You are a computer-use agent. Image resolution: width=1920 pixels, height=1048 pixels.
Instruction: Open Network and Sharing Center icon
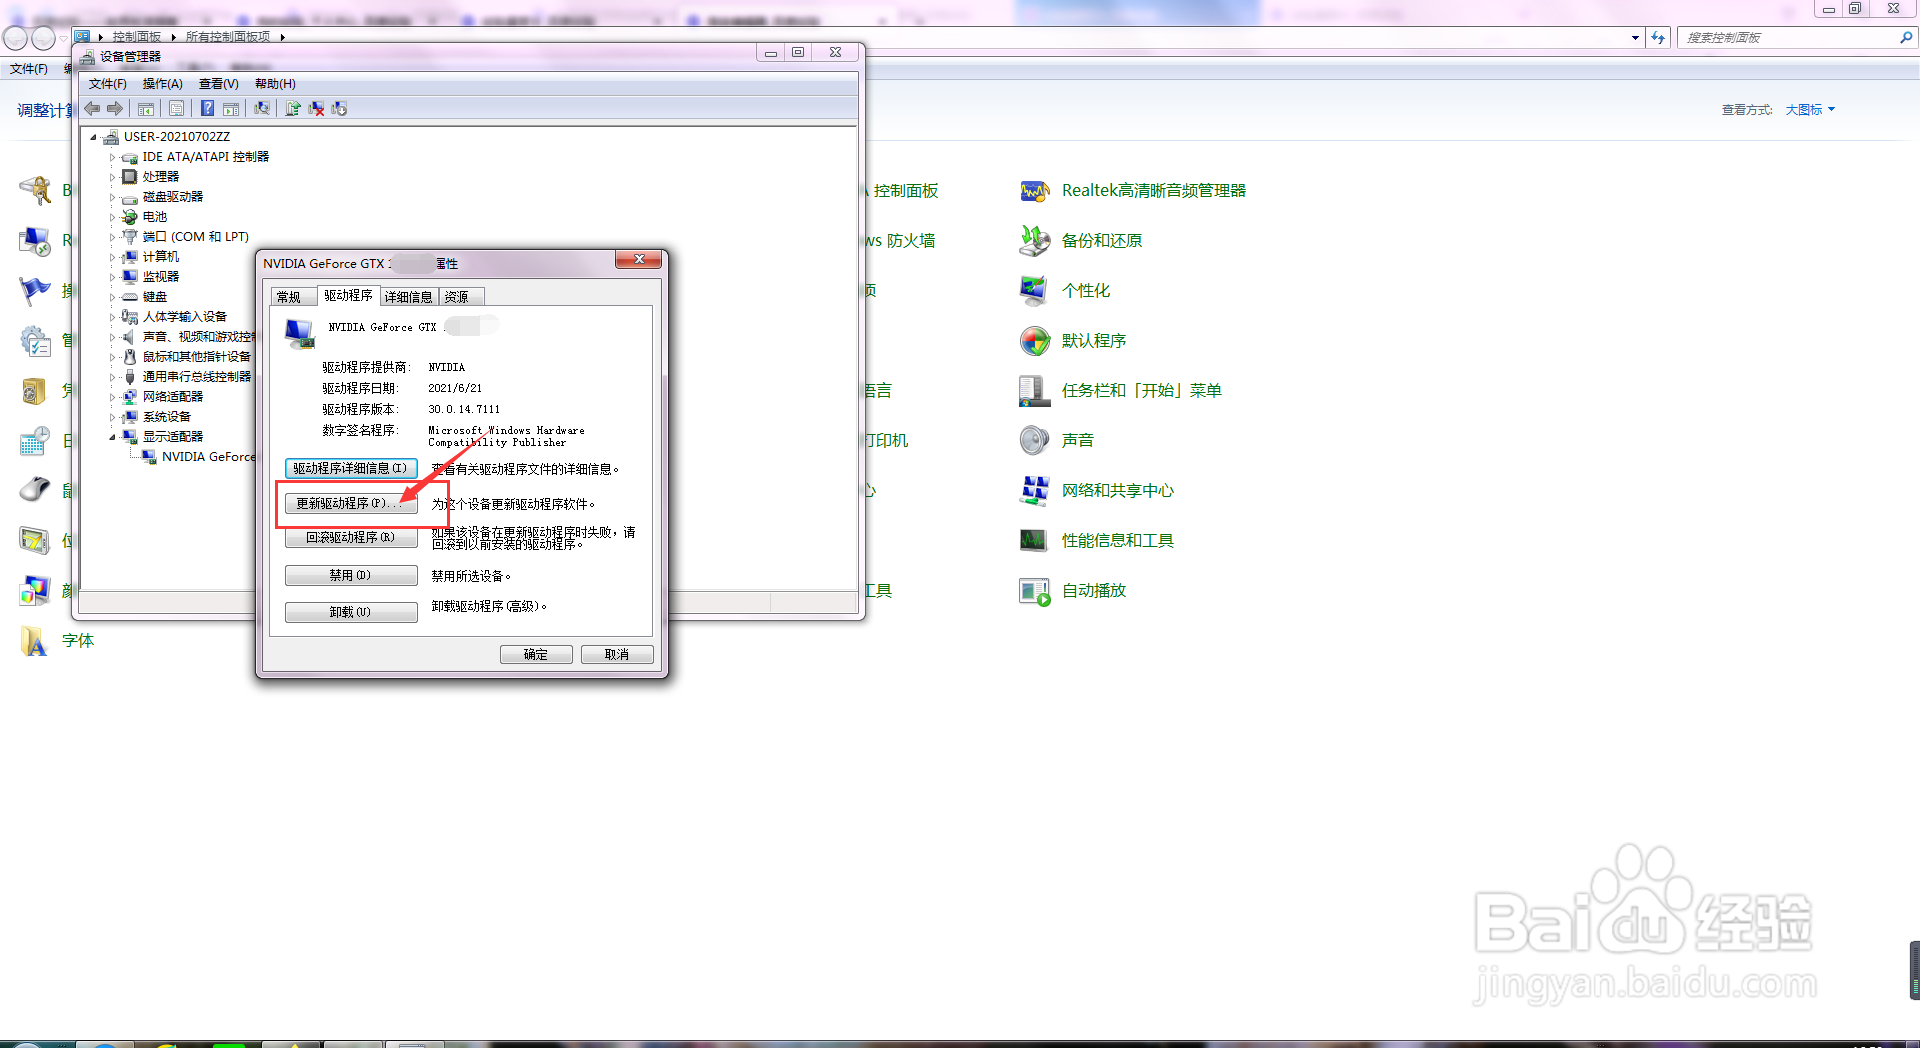pyautogui.click(x=1034, y=490)
